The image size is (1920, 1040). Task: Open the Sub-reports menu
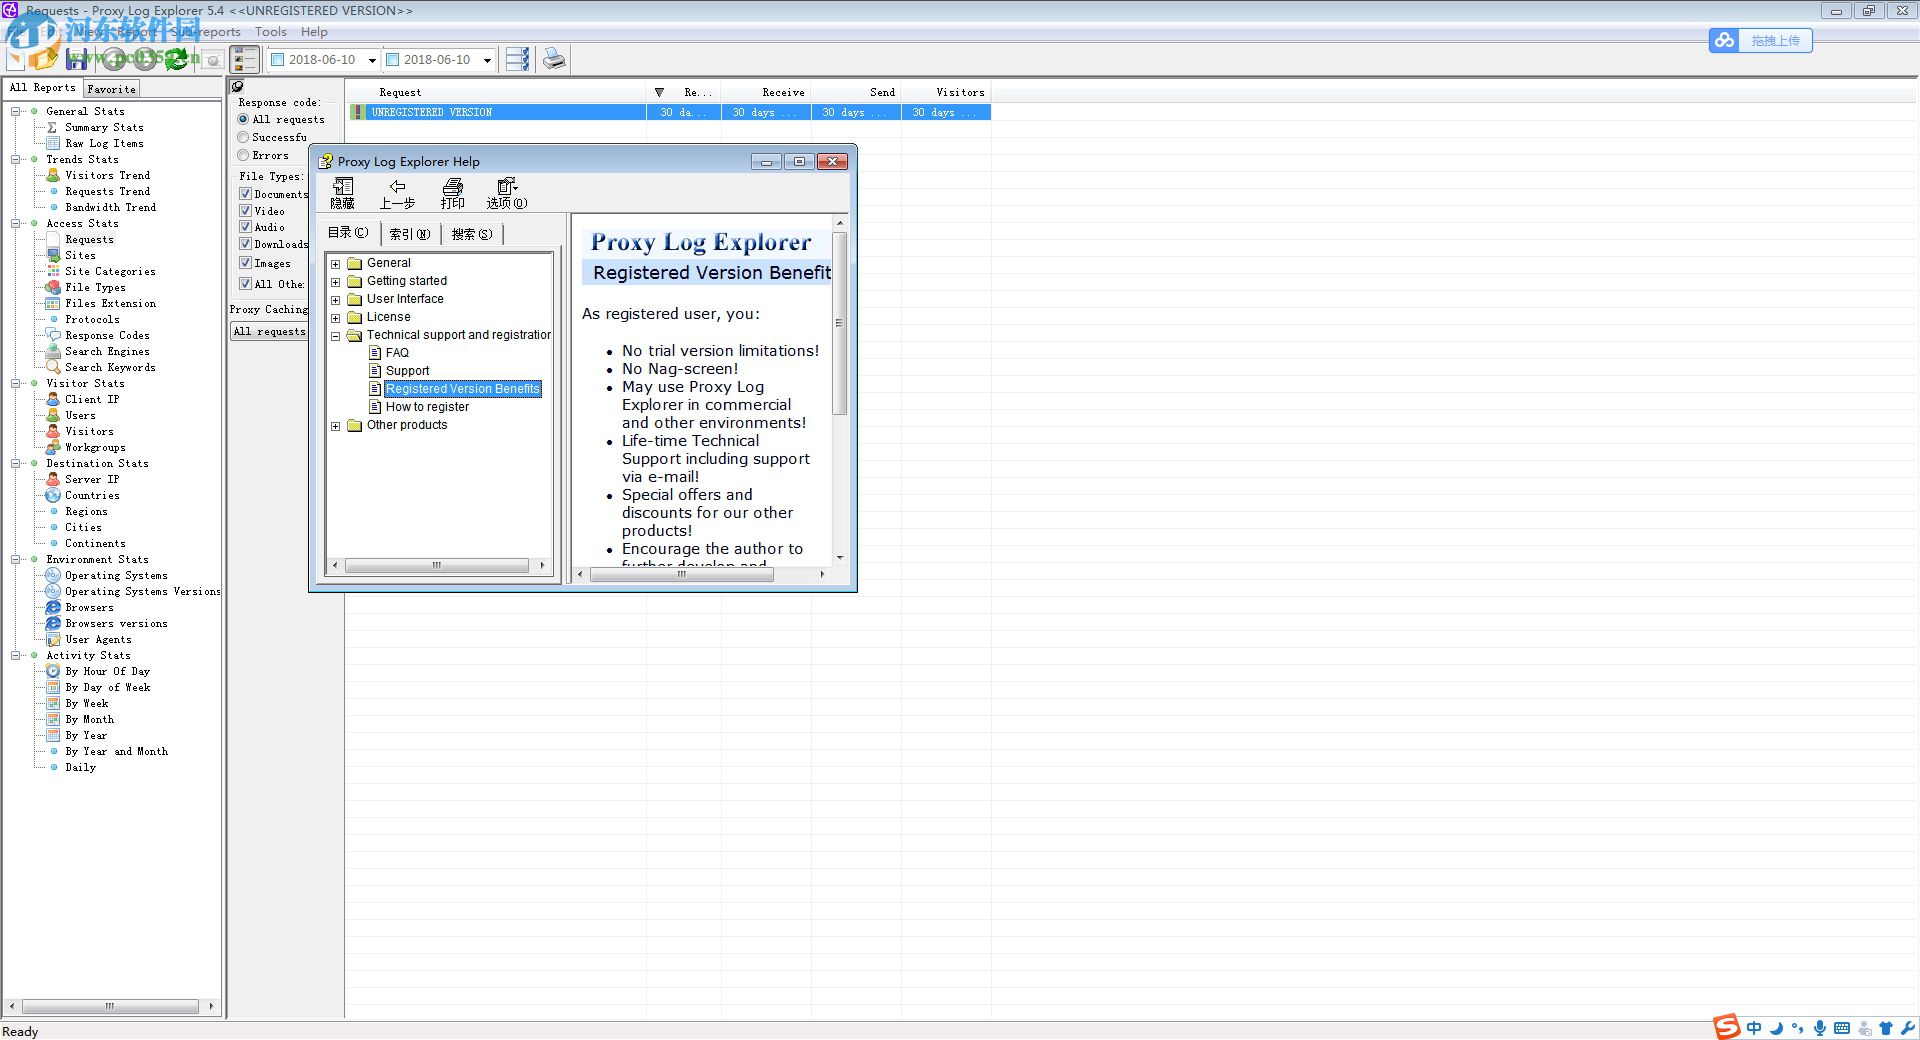coord(207,31)
